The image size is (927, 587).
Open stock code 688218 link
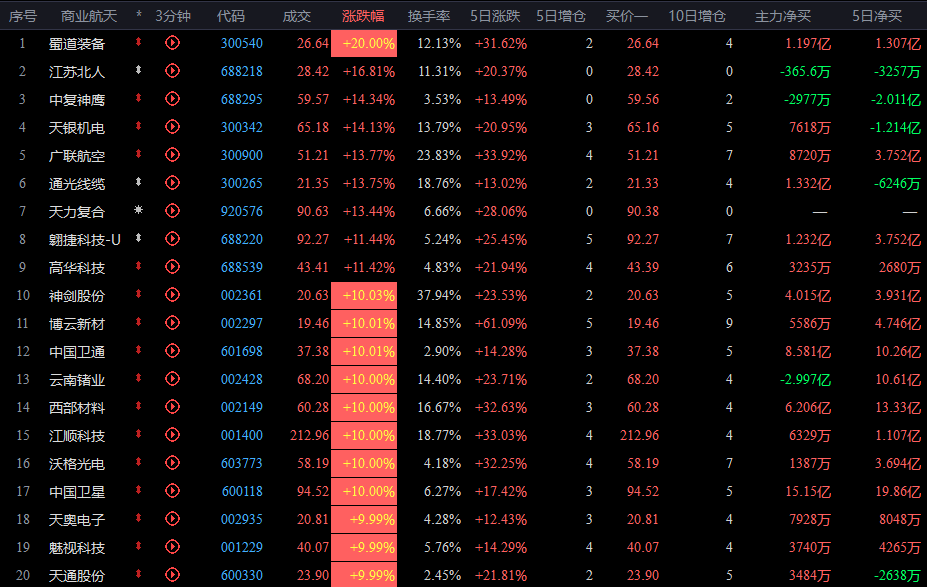coord(242,71)
